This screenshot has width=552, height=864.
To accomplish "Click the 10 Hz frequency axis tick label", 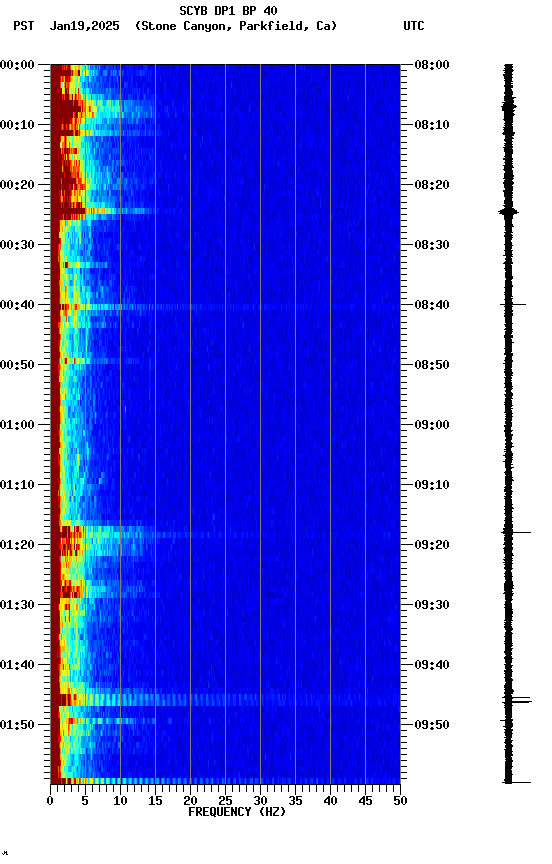I will click(x=120, y=801).
